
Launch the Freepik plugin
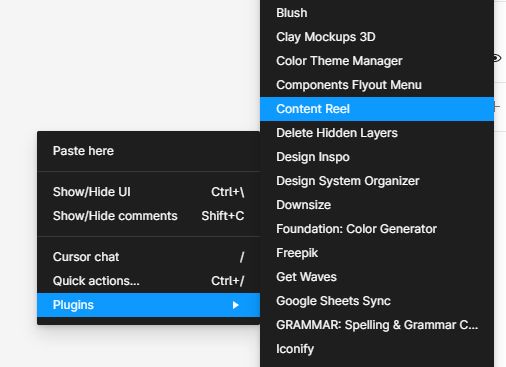[x=377, y=253]
